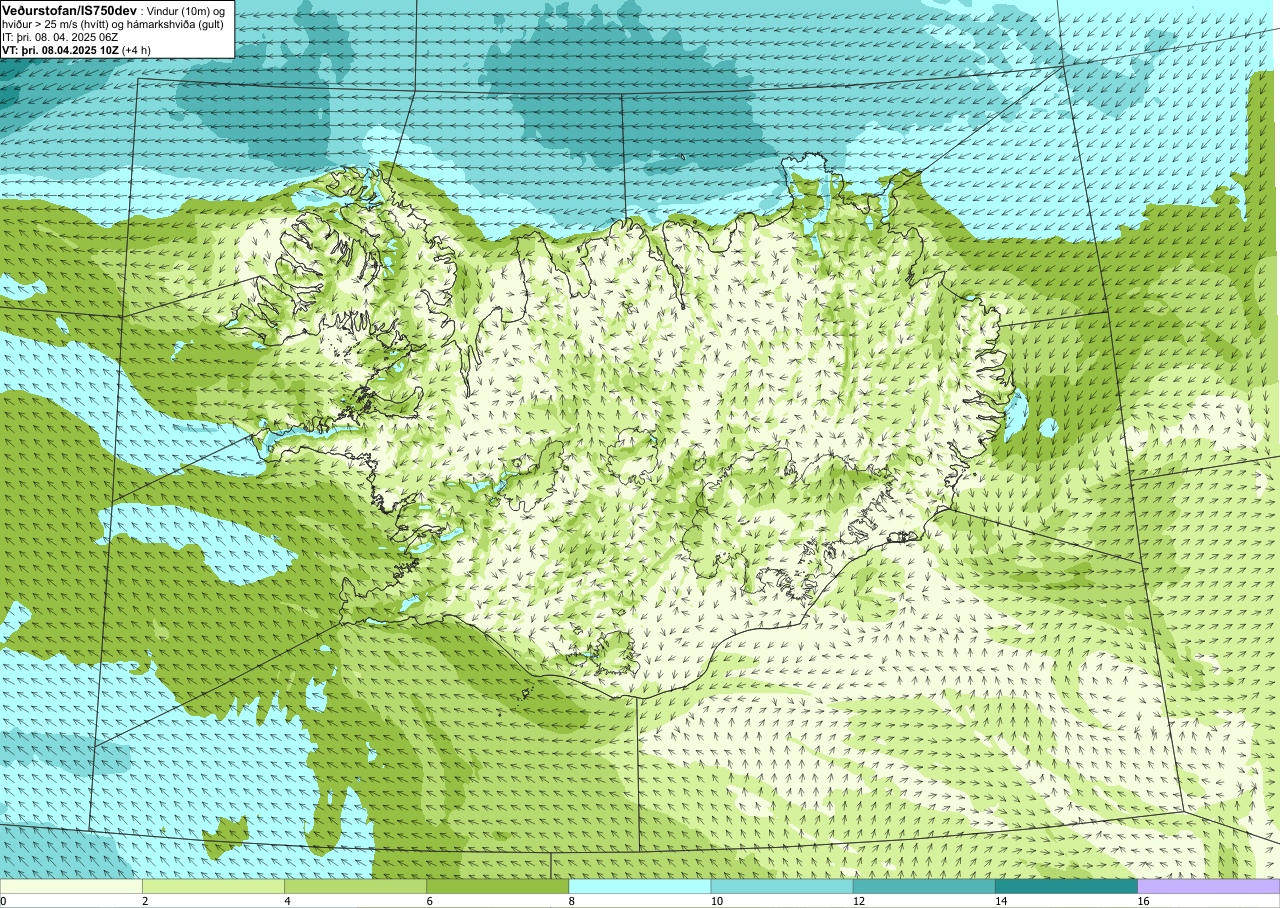Click the 12–14 m/s teal legend swatch
The height and width of the screenshot is (908, 1280).
[924, 886]
